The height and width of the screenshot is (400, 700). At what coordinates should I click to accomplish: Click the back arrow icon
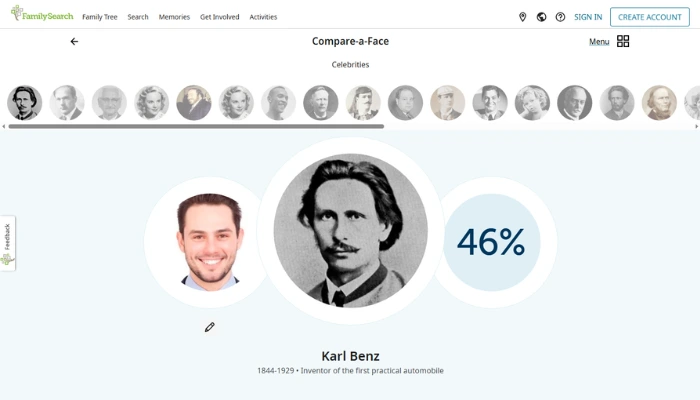[x=74, y=42]
